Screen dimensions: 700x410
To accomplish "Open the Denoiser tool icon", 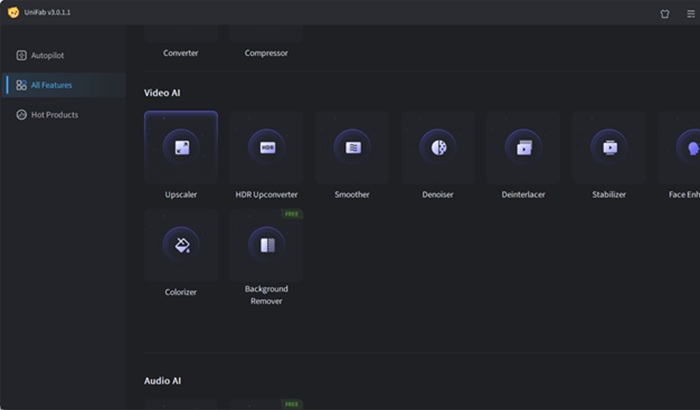I will pyautogui.click(x=438, y=147).
